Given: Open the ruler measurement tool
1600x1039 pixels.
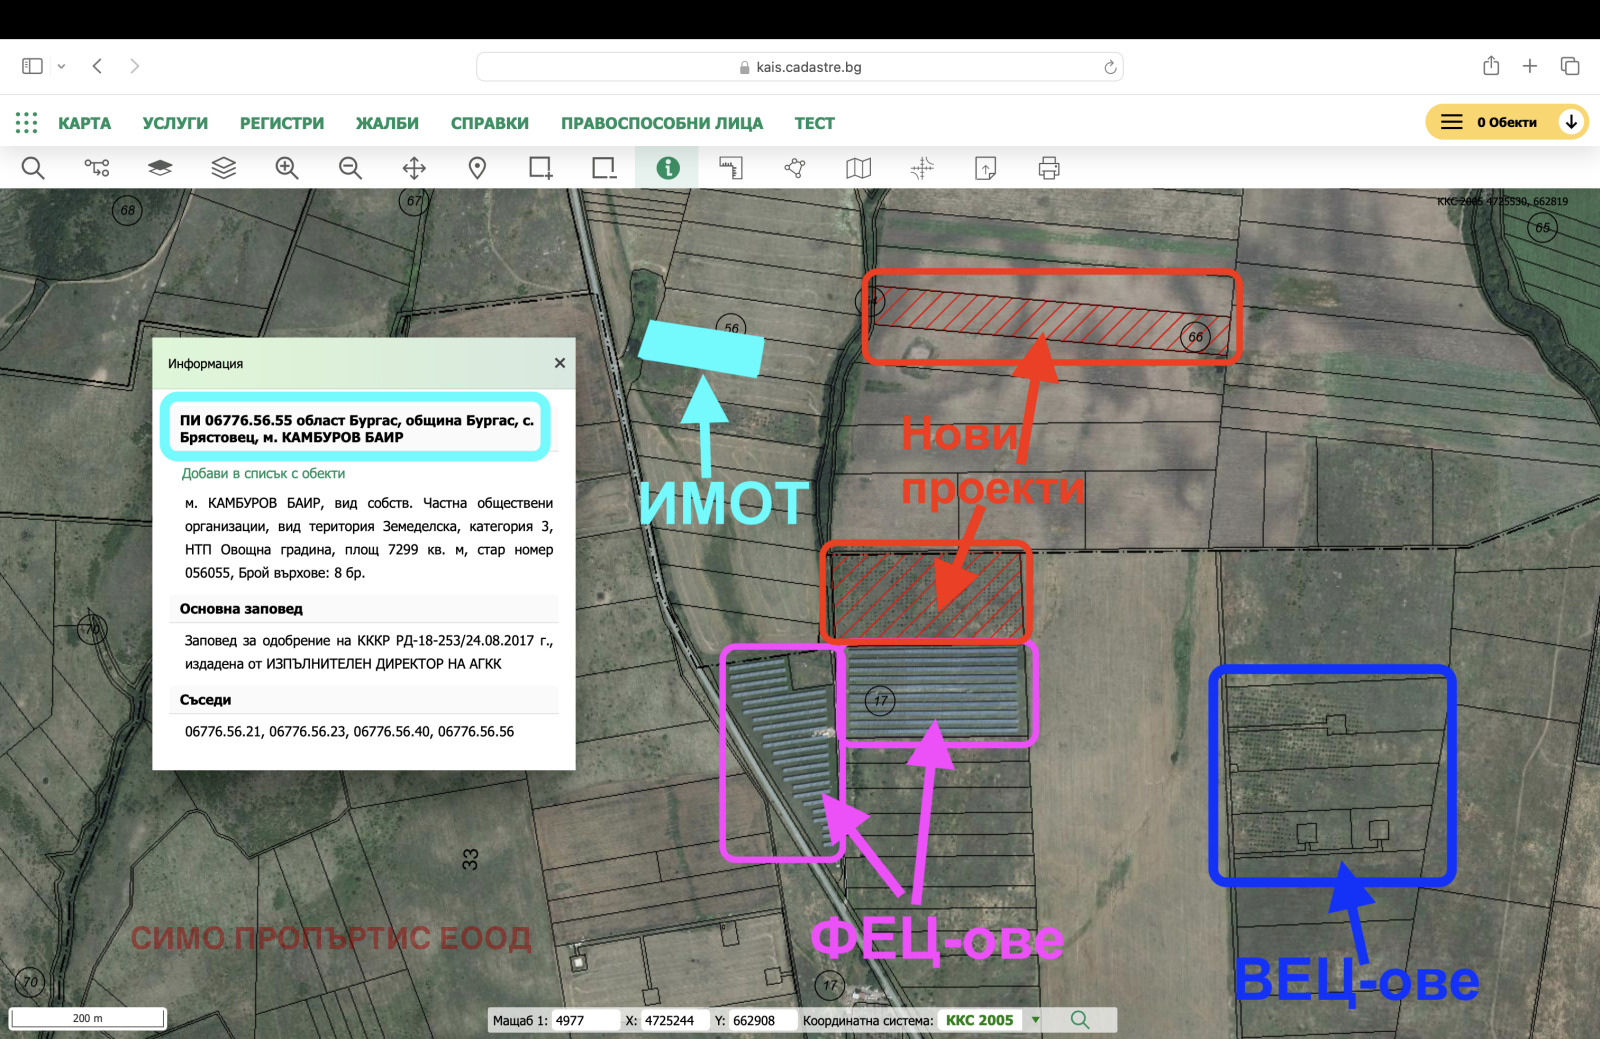Looking at the screenshot, I should (731, 167).
